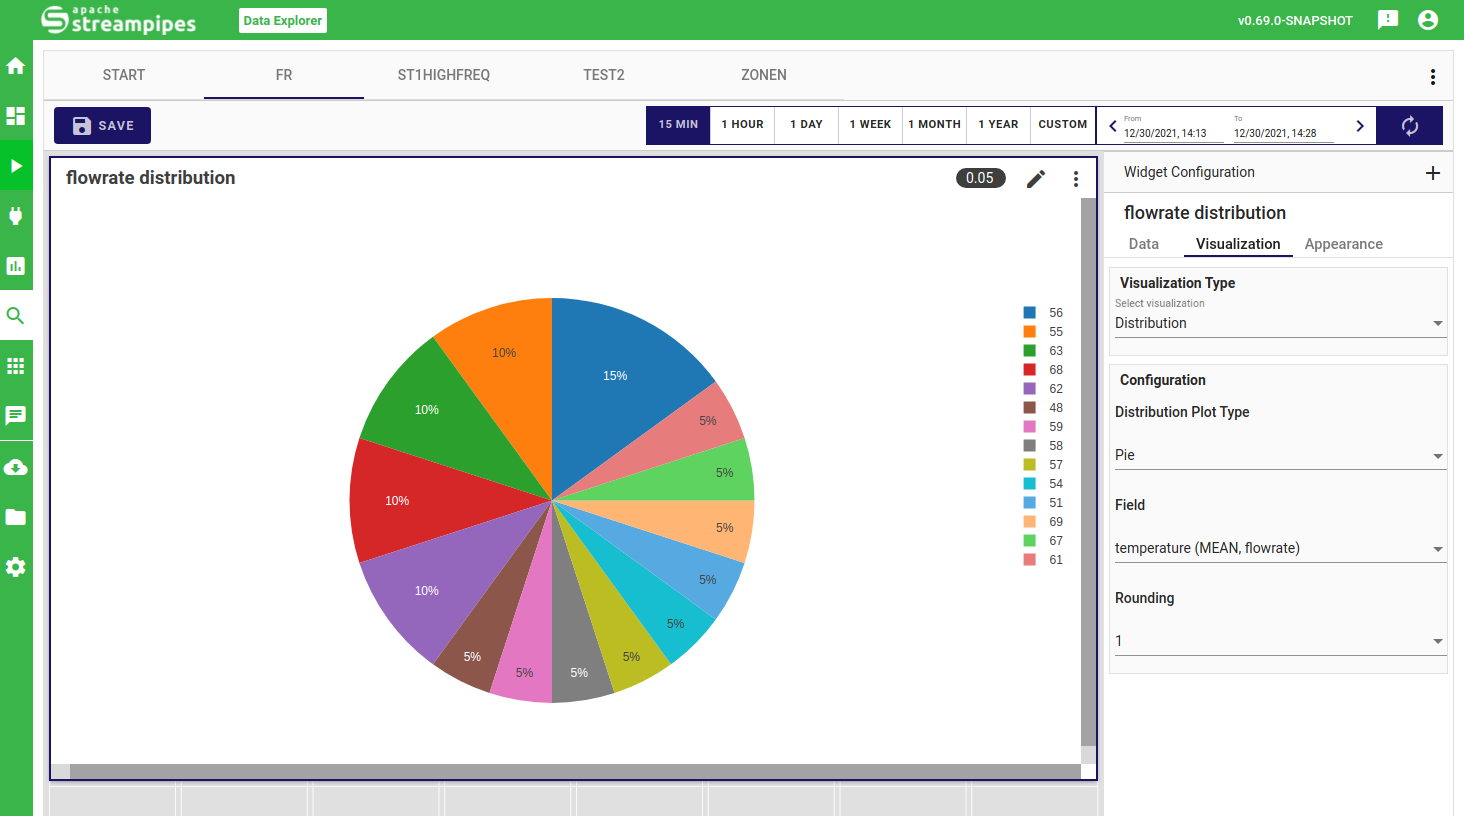Viewport: 1464px width, 816px height.
Task: Select the 1 HOUR time range
Action: pos(742,125)
